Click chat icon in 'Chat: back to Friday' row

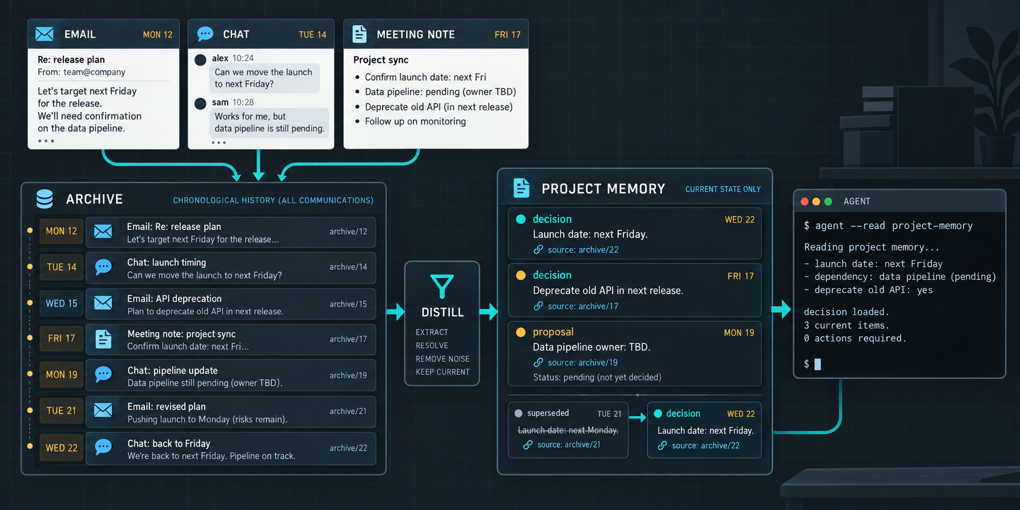pos(103,446)
